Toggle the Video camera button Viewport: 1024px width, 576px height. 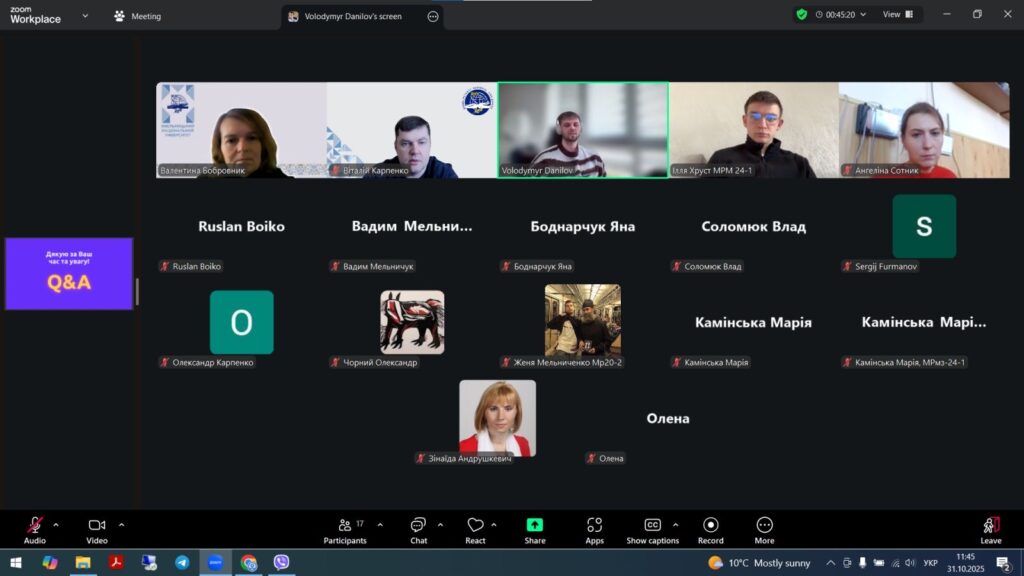(97, 526)
